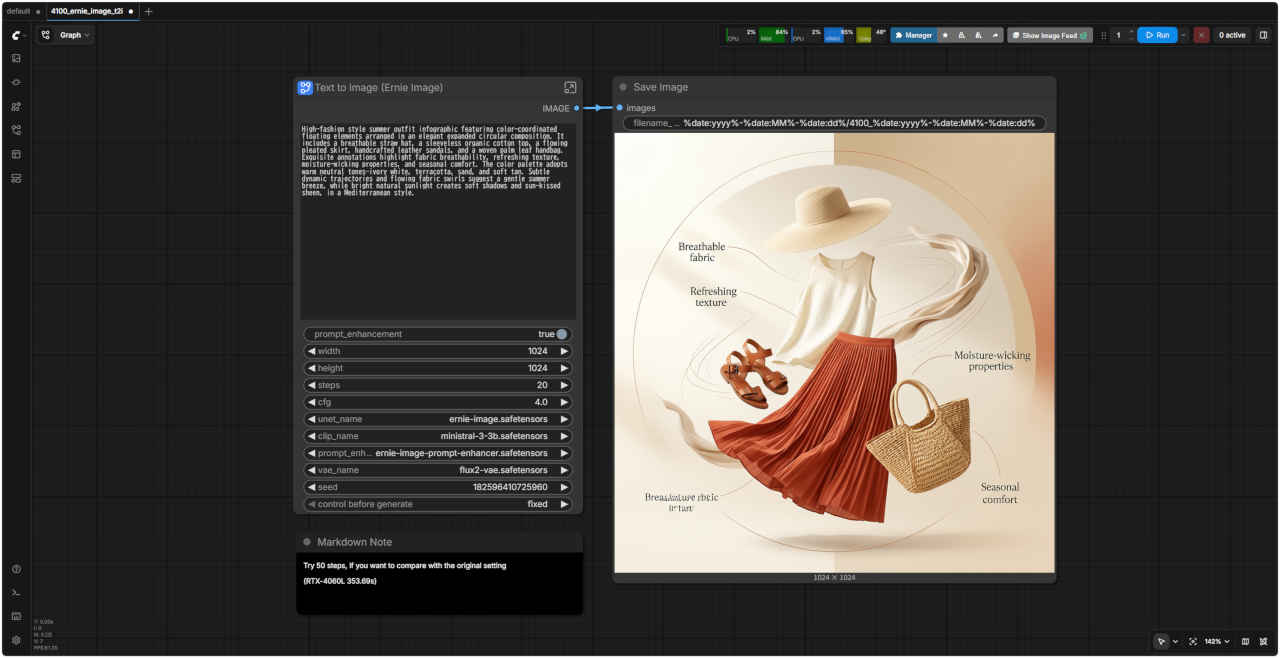Screen dimensions: 1280x658
Task: Select the 4100_ernie_image_t2i tab
Action: point(91,11)
